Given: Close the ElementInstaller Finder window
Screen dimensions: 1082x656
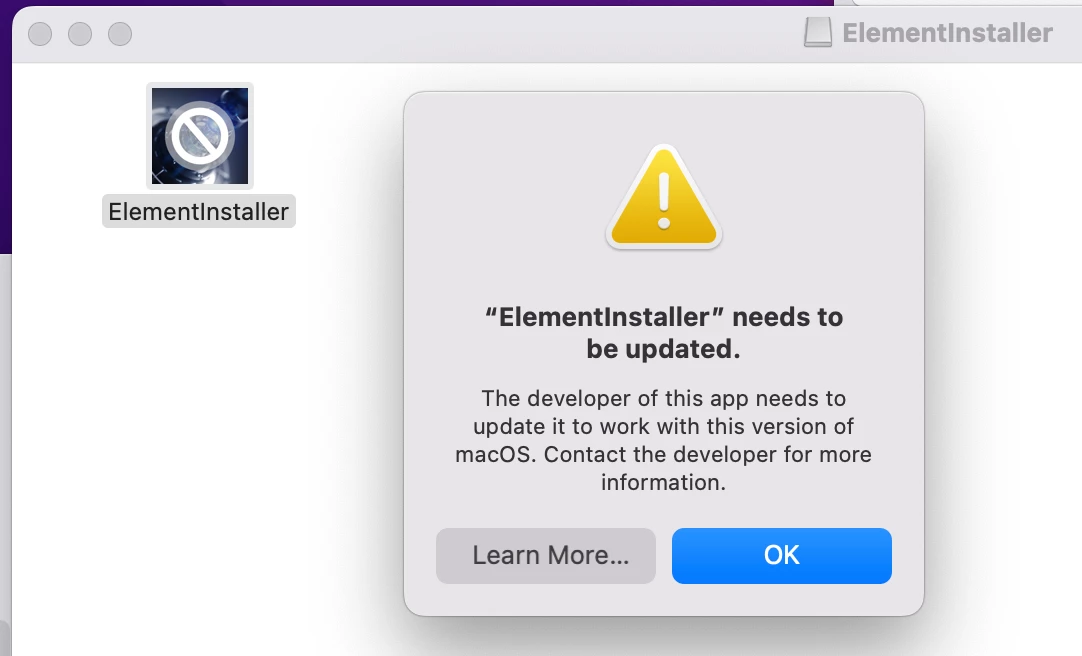Looking at the screenshot, I should pyautogui.click(x=40, y=34).
